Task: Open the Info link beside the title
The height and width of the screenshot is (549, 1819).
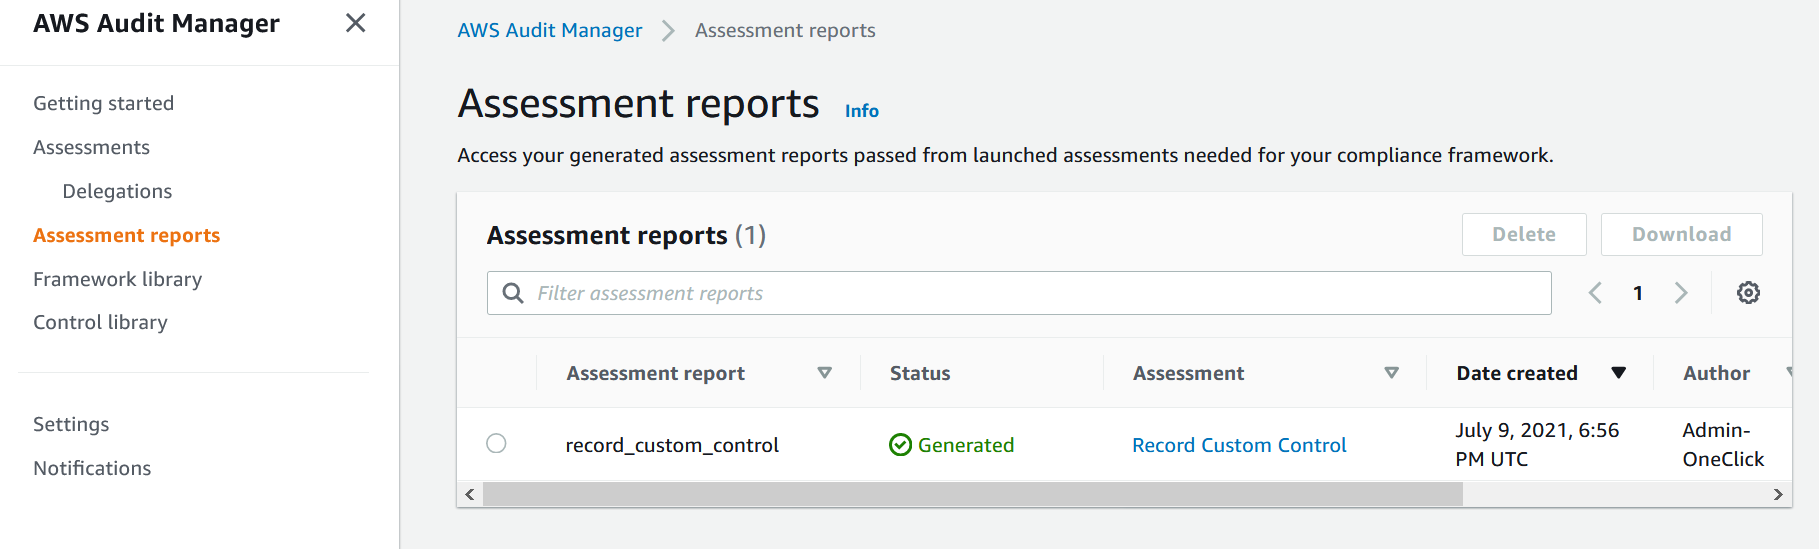Action: 862,111
